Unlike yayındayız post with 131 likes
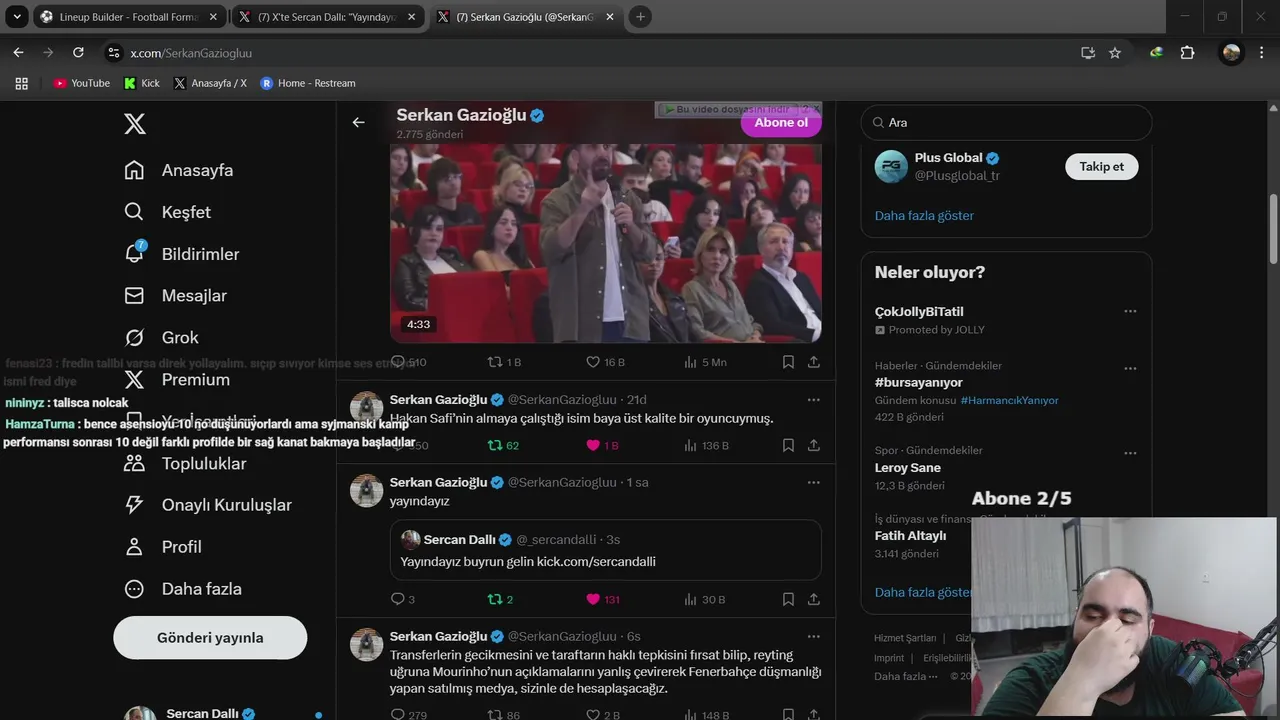The image size is (1280, 720). point(603,599)
